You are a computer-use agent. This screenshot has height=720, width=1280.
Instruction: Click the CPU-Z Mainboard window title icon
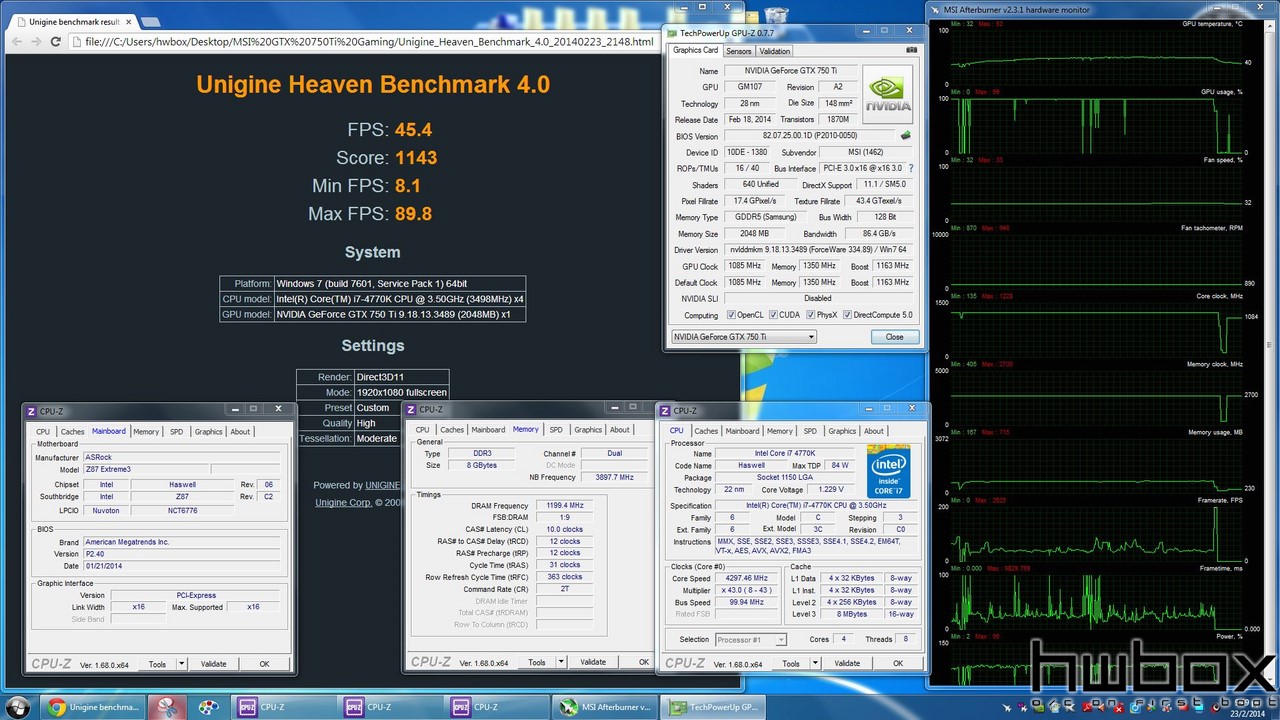pyautogui.click(x=31, y=411)
